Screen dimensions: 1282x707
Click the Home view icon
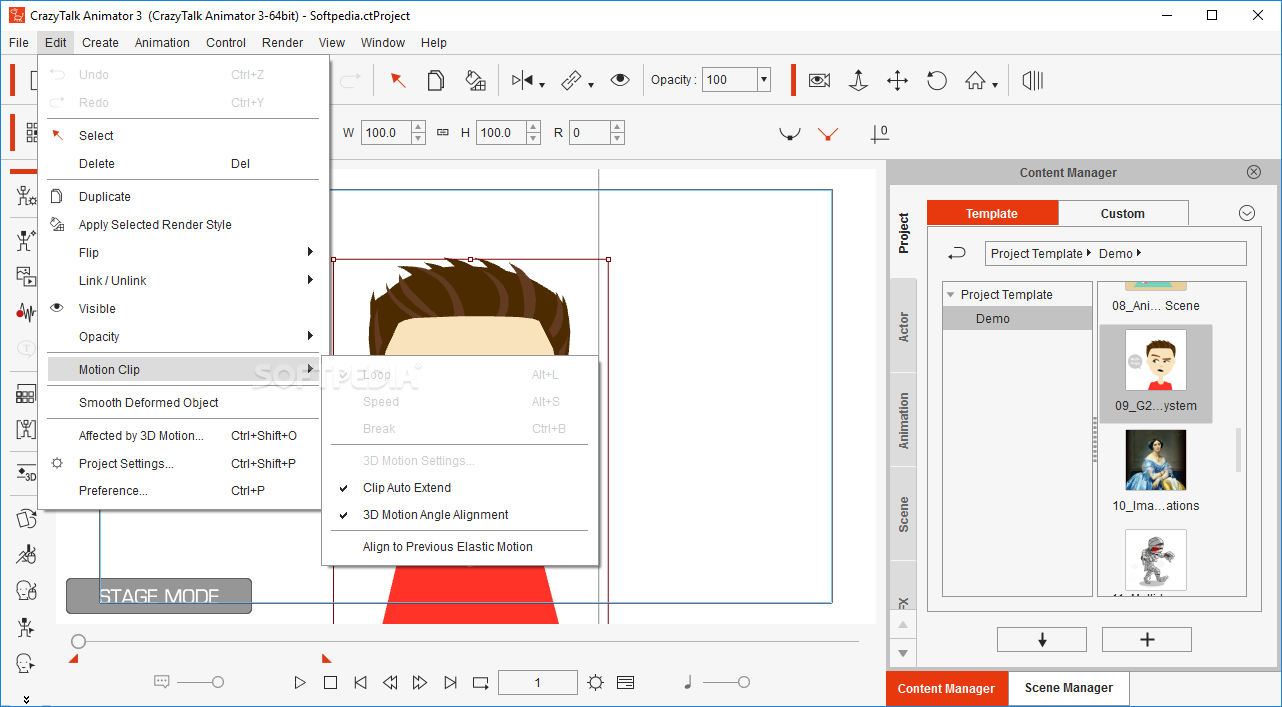[x=976, y=80]
